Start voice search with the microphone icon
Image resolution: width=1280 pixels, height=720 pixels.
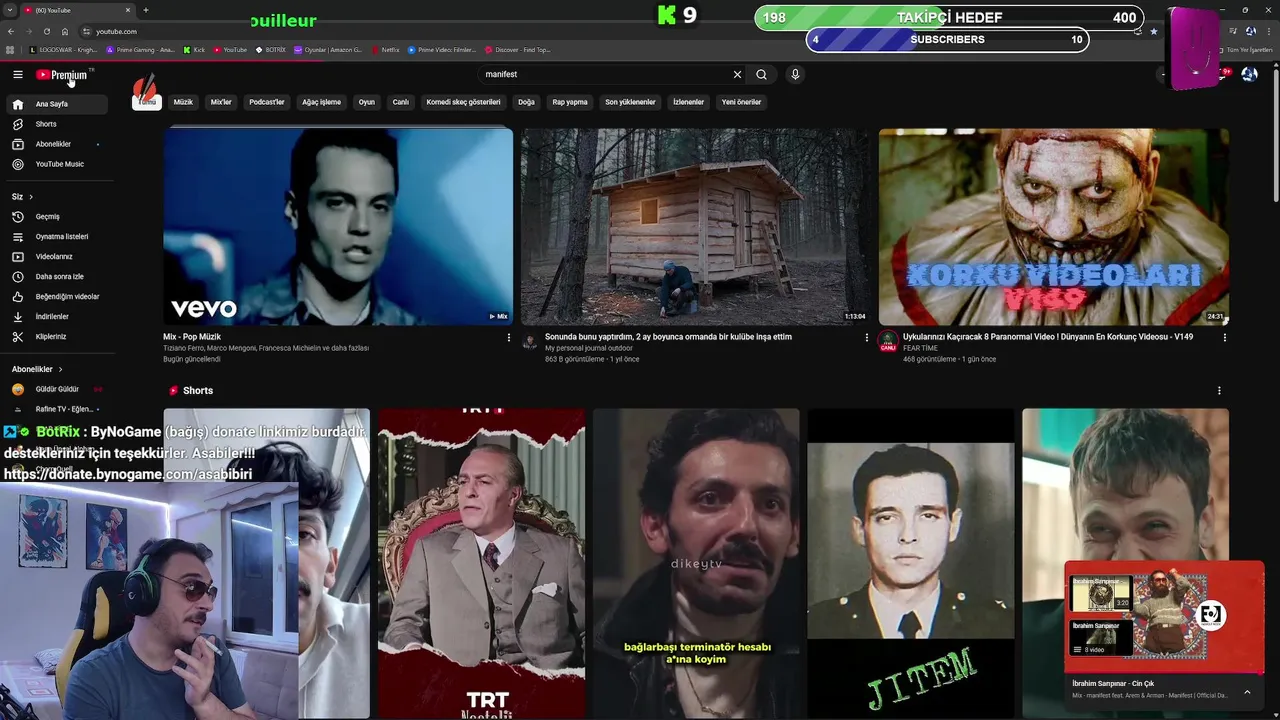click(x=795, y=74)
